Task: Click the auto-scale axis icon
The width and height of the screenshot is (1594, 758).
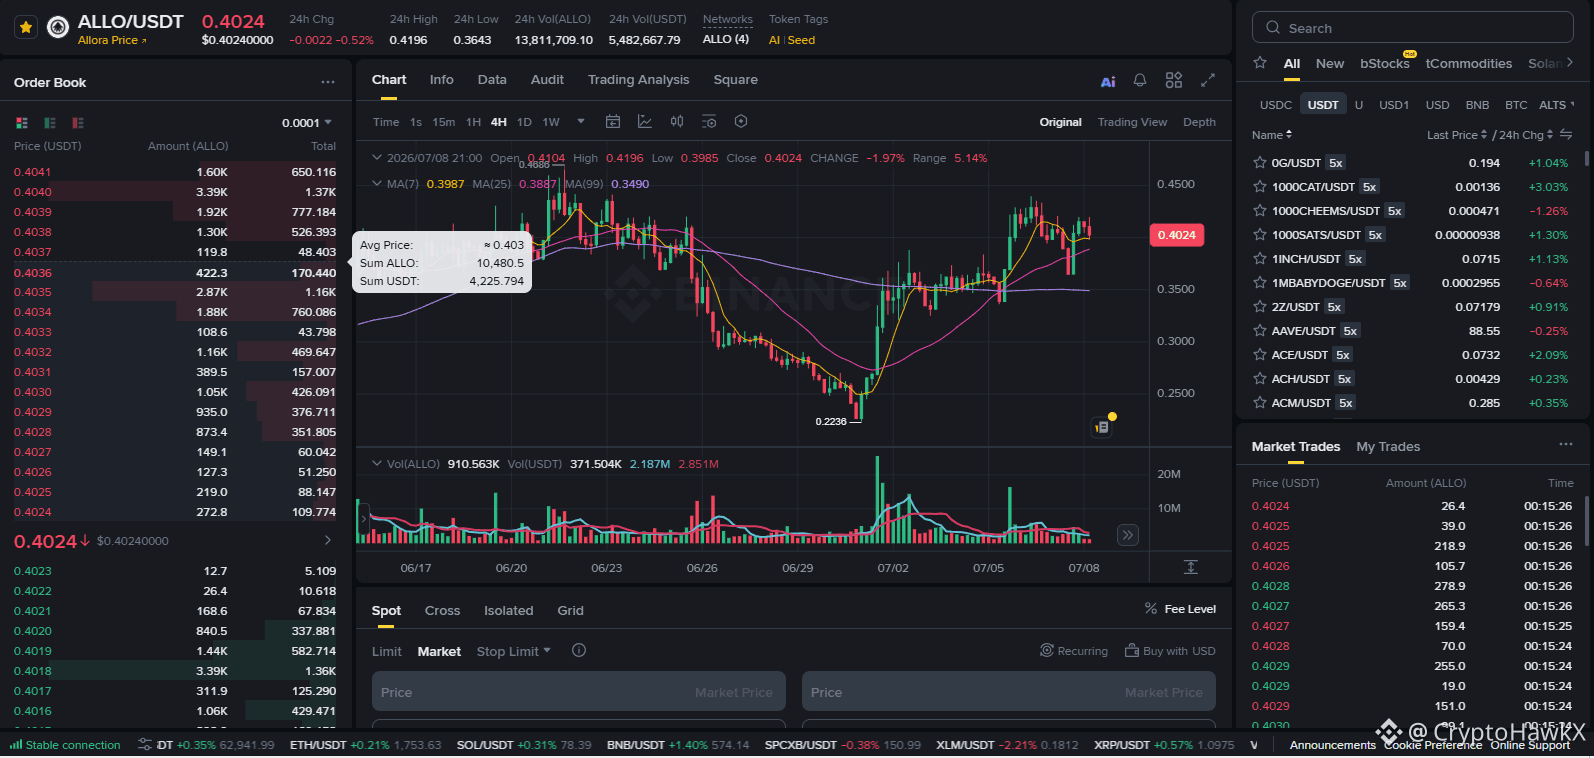Action: pos(1191,567)
